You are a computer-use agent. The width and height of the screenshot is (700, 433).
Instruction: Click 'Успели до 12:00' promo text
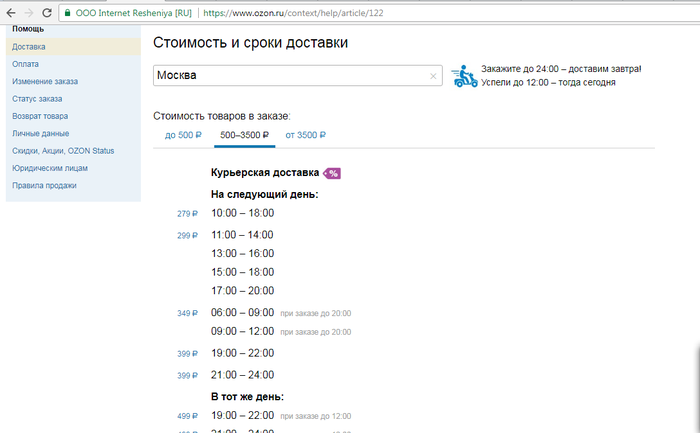548,83
